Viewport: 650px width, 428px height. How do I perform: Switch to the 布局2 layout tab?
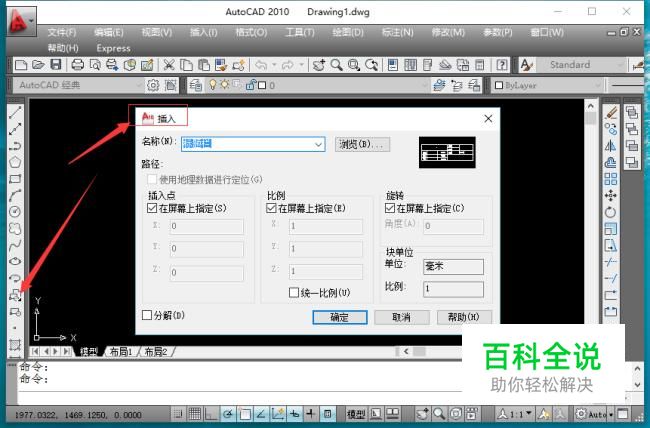point(156,352)
